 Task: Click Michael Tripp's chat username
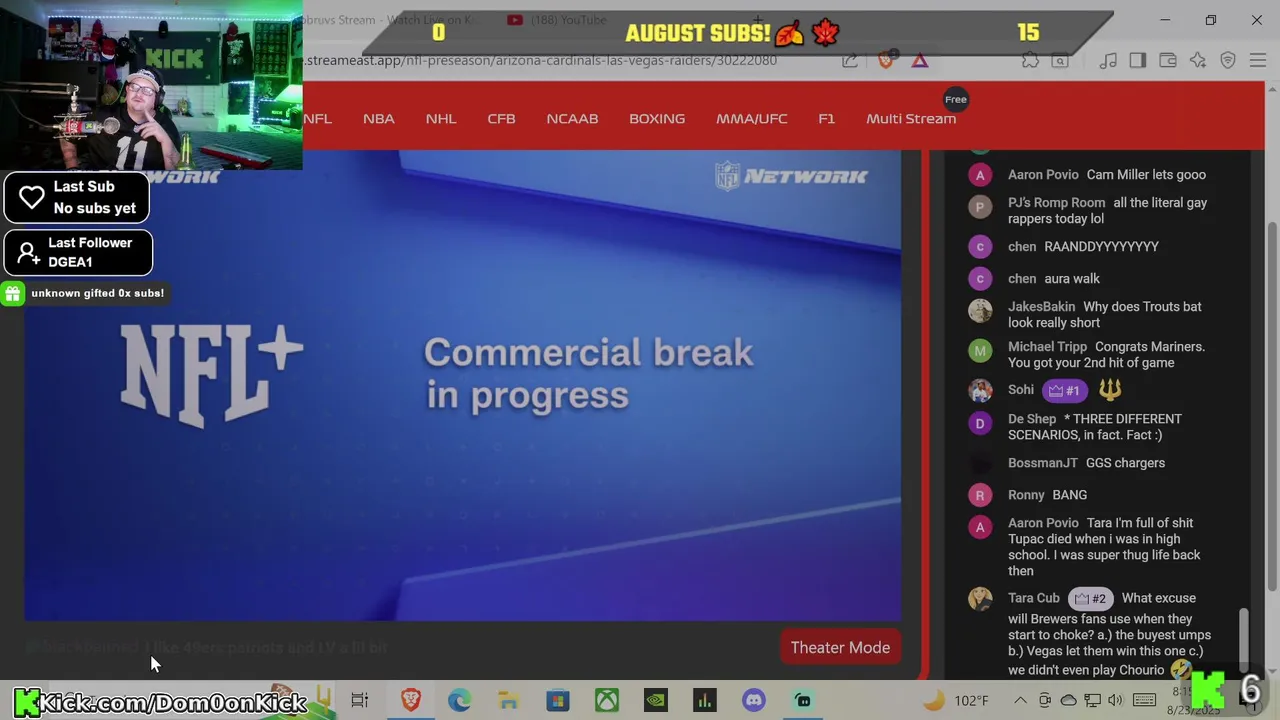point(1047,346)
